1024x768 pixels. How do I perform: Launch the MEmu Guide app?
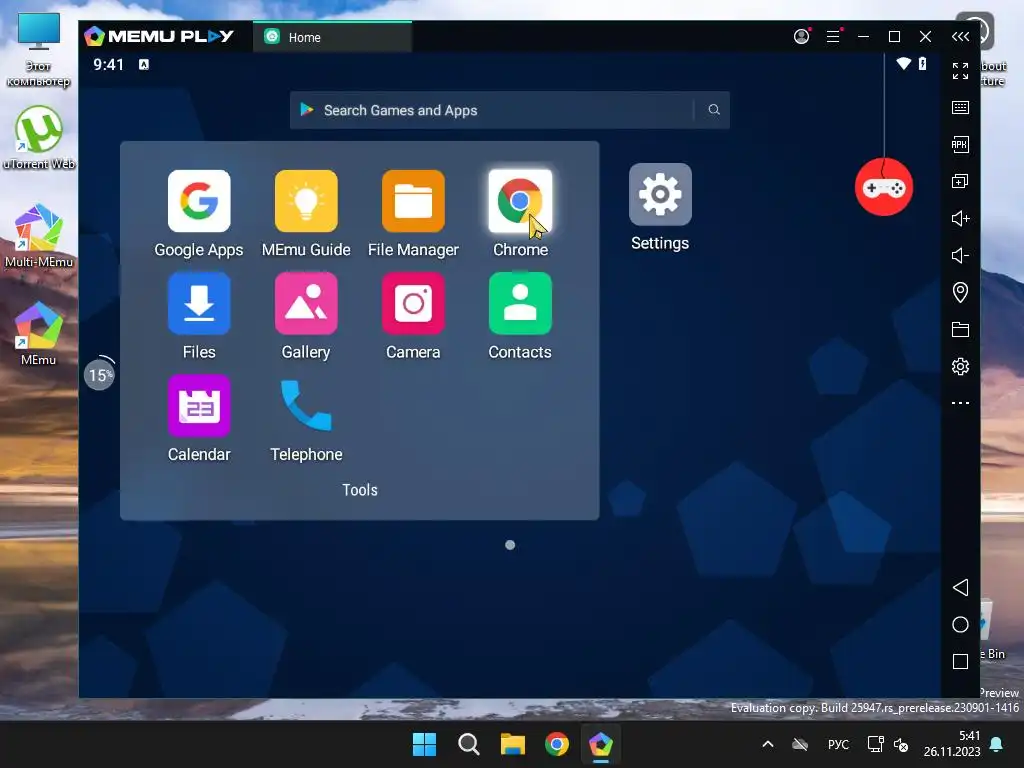tap(306, 201)
